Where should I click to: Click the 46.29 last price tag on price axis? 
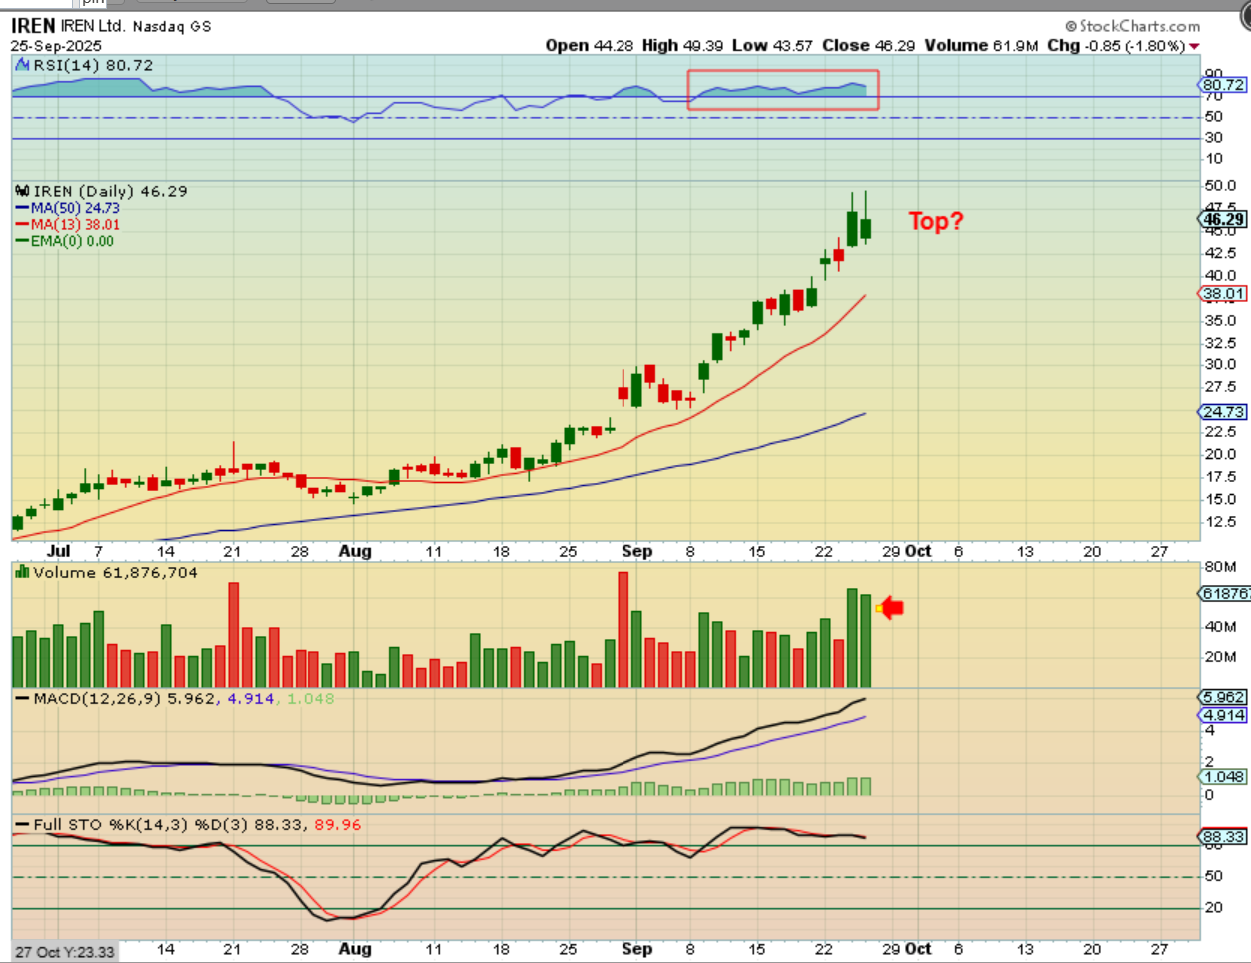pyautogui.click(x=1223, y=219)
